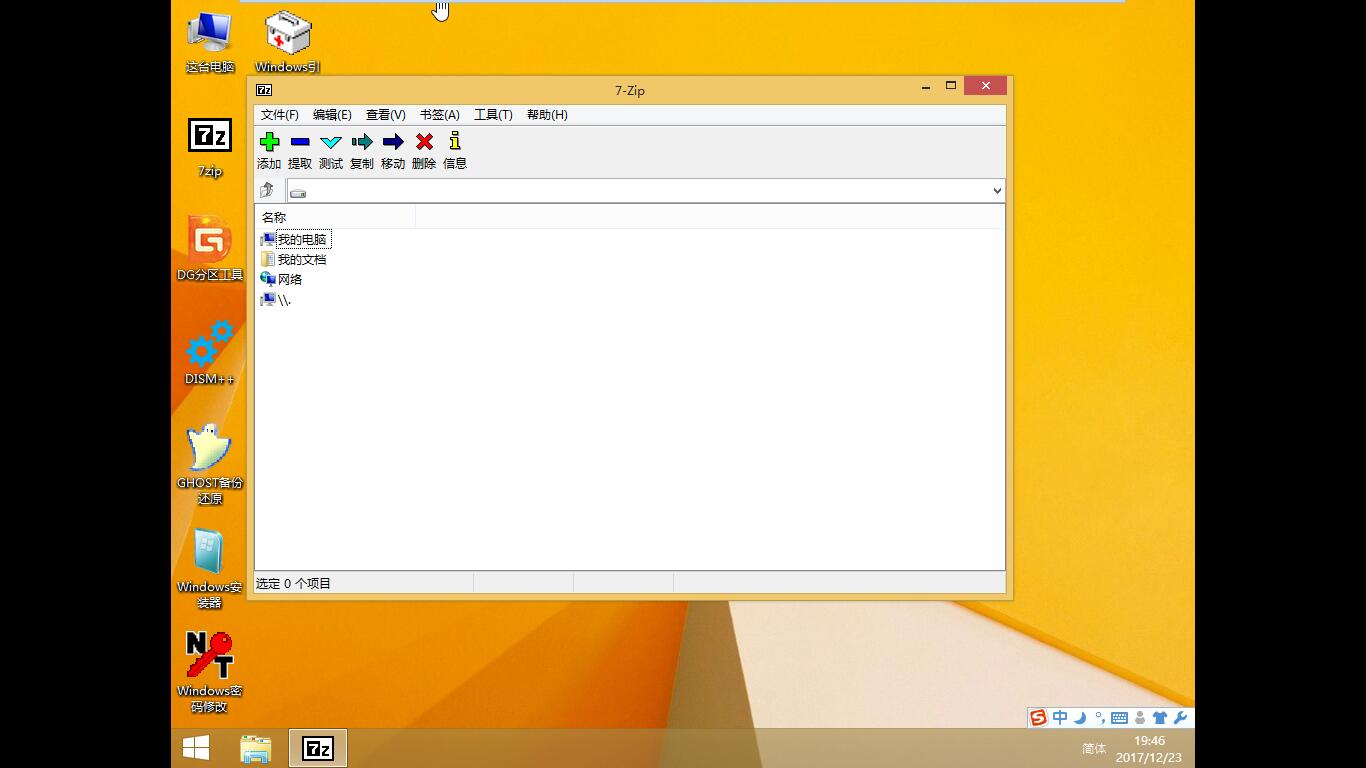Open the 编辑(E) menu
Screen dimensions: 1366x768
(x=332, y=115)
